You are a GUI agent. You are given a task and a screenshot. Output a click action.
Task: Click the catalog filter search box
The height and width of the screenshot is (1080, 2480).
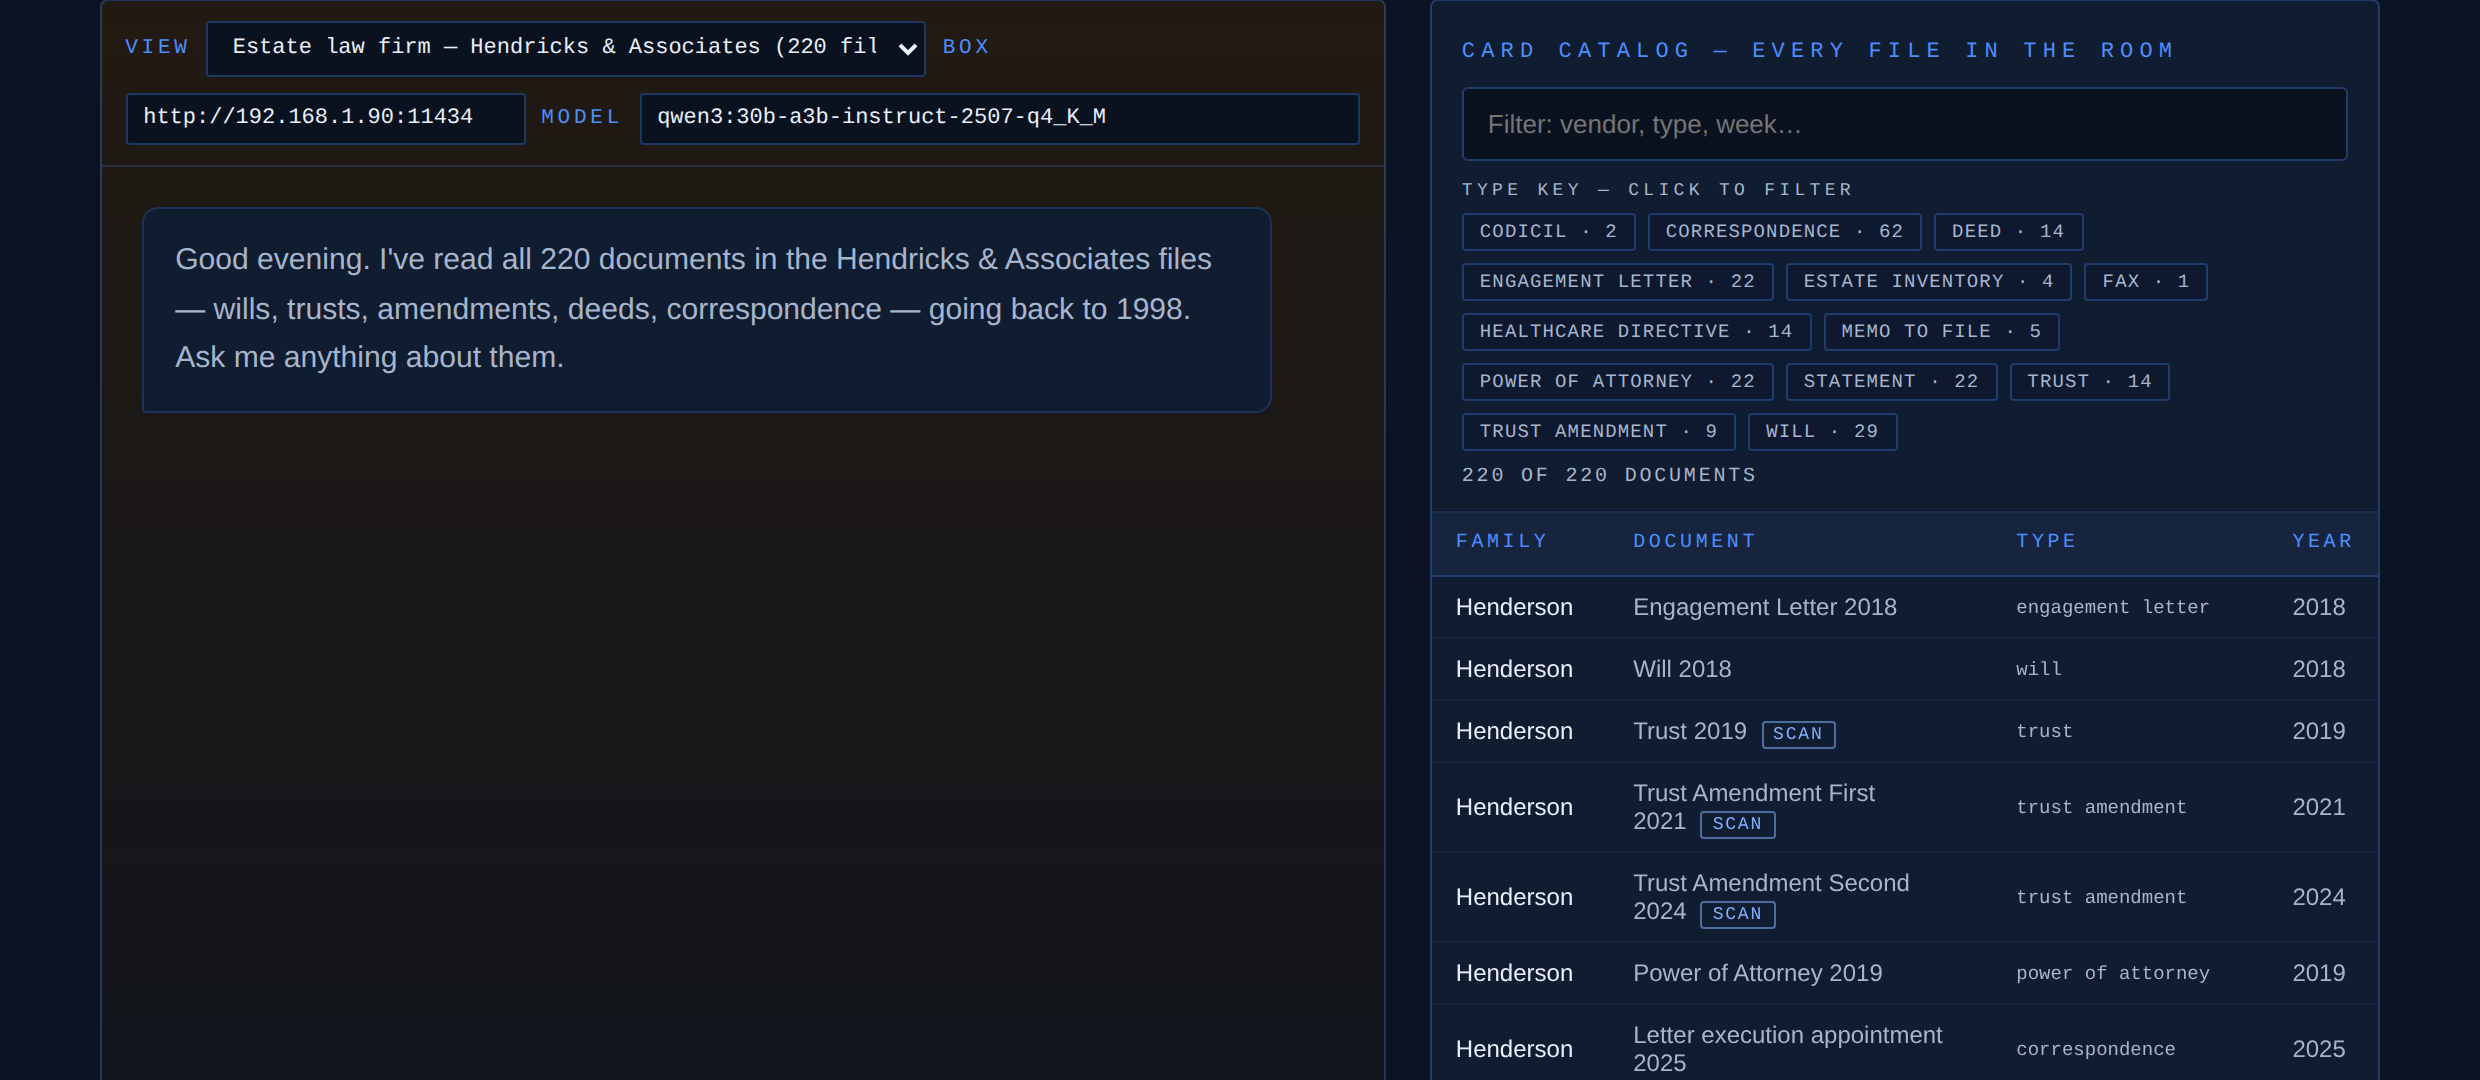pos(1904,124)
